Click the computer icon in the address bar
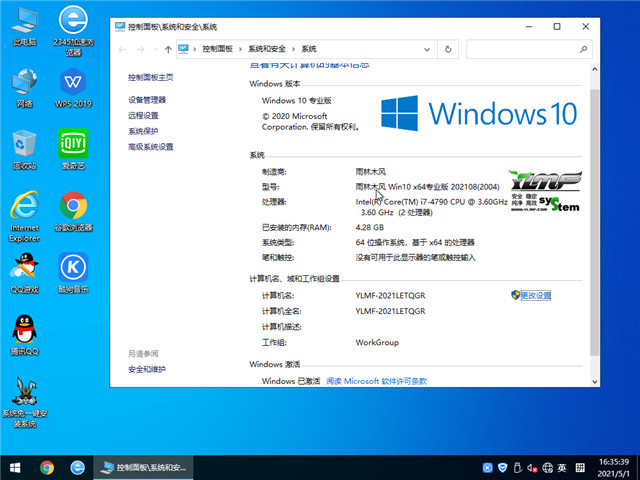The width and height of the screenshot is (640, 480). 183,49
